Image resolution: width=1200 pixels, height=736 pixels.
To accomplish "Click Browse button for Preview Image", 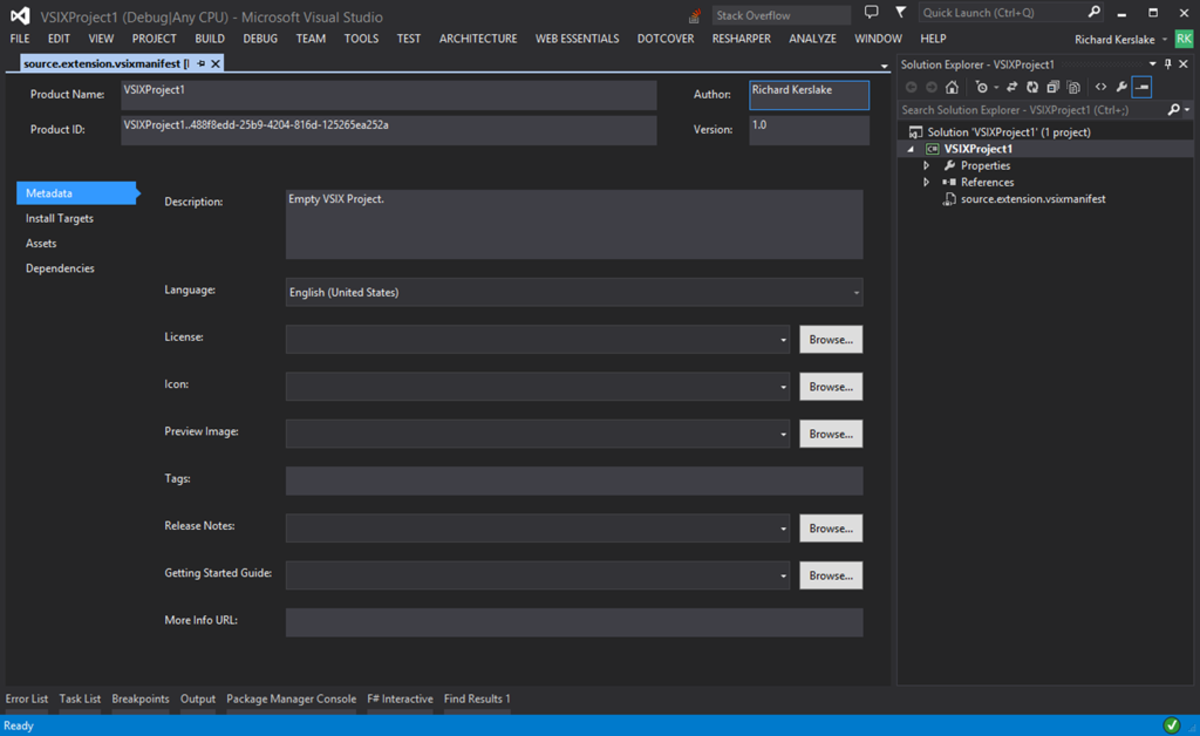I will [x=831, y=434].
